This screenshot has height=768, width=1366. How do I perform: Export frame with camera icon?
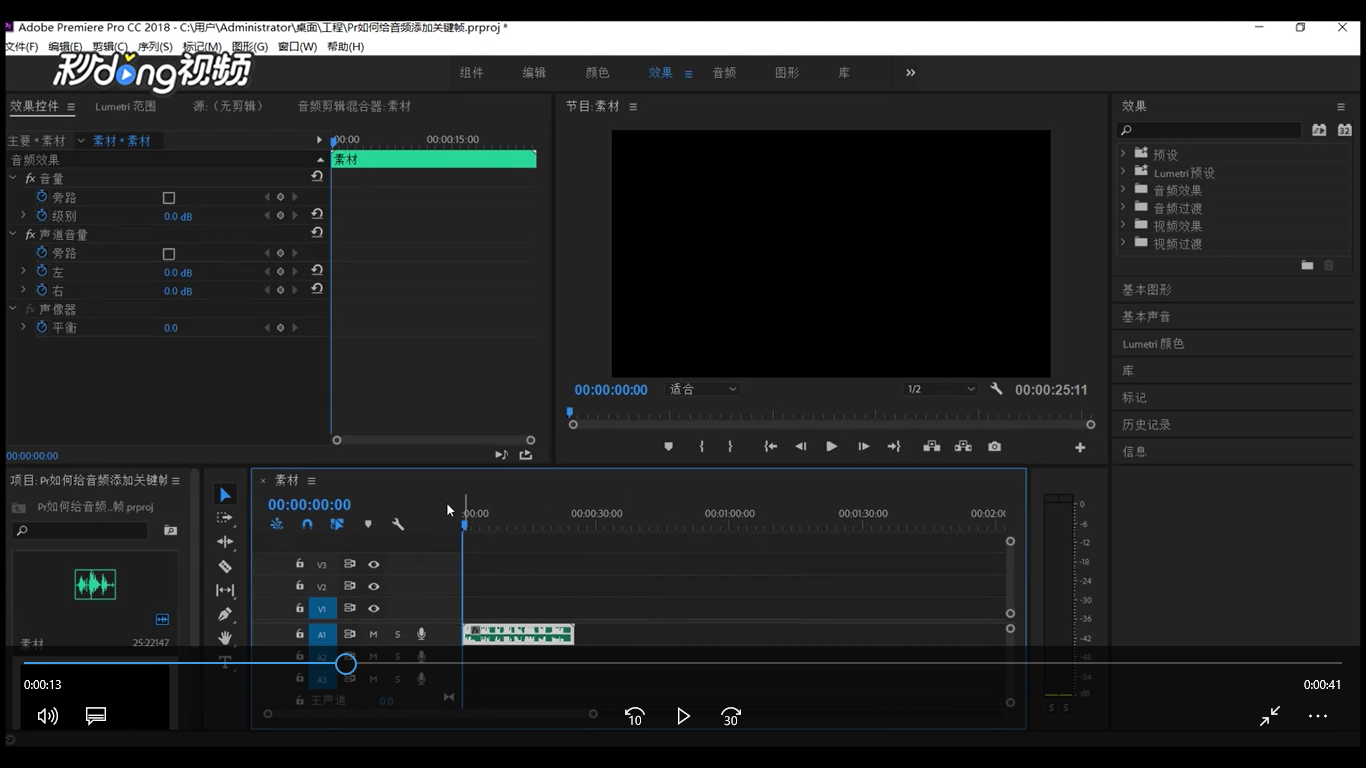[x=994, y=447]
